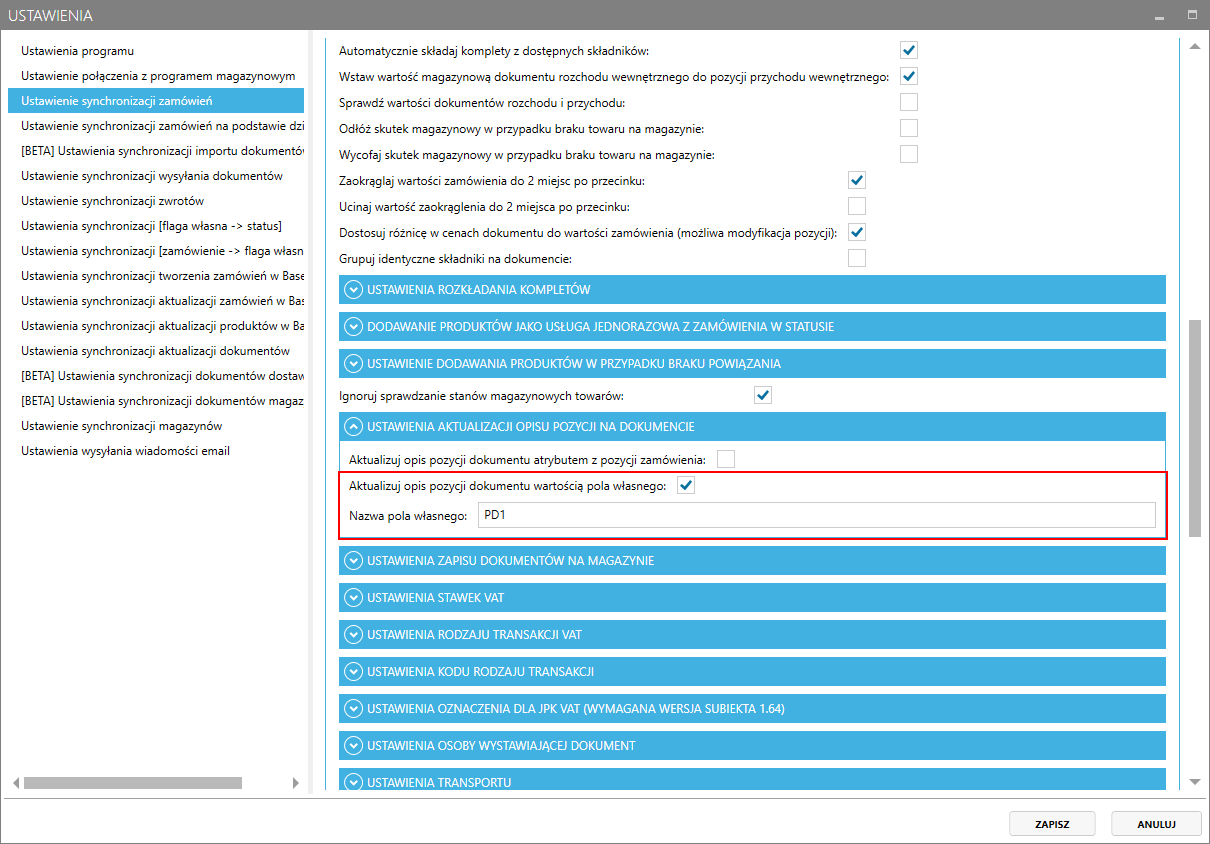Click the scroll right arrow in sidebar
1210x844 pixels.
(295, 783)
